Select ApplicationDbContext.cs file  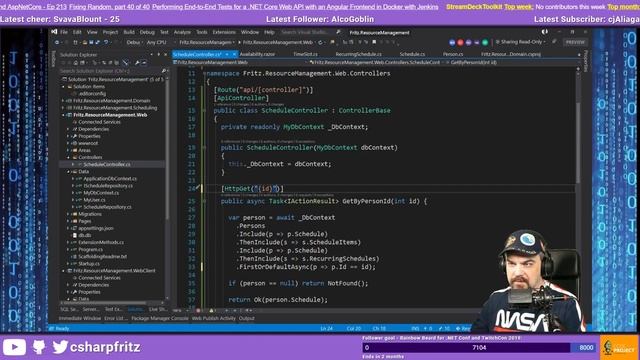[x=110, y=179]
